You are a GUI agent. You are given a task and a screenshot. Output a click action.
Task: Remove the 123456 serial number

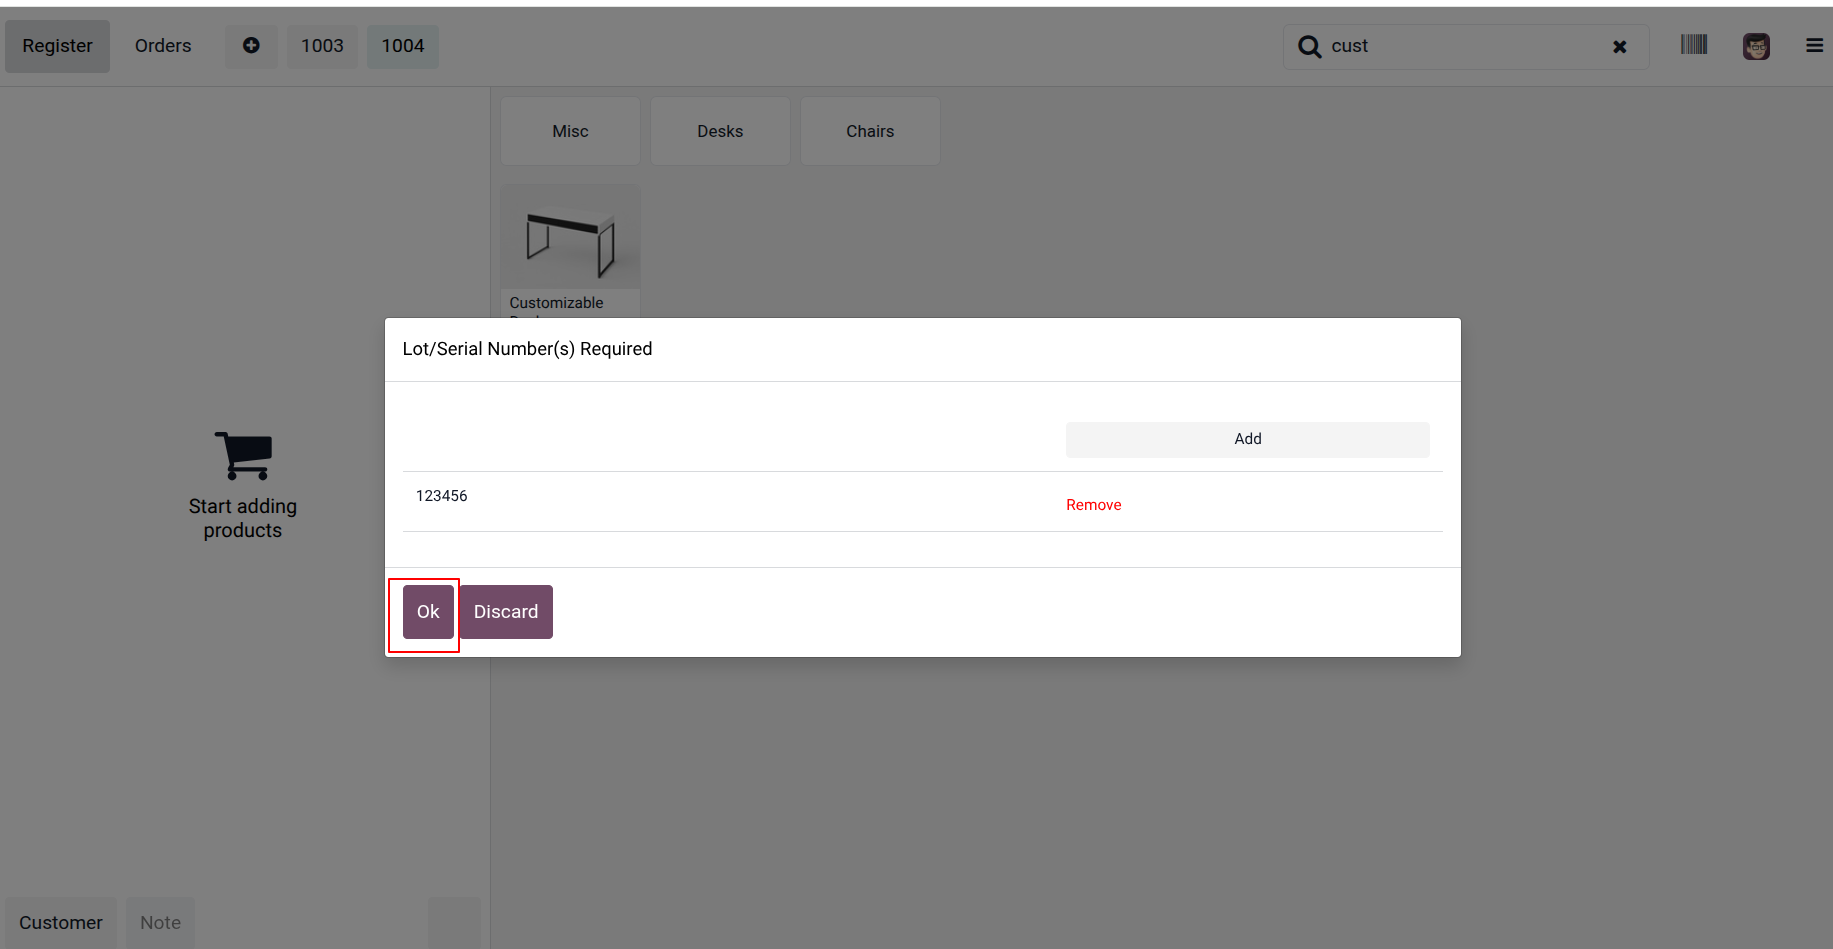coord(1093,505)
